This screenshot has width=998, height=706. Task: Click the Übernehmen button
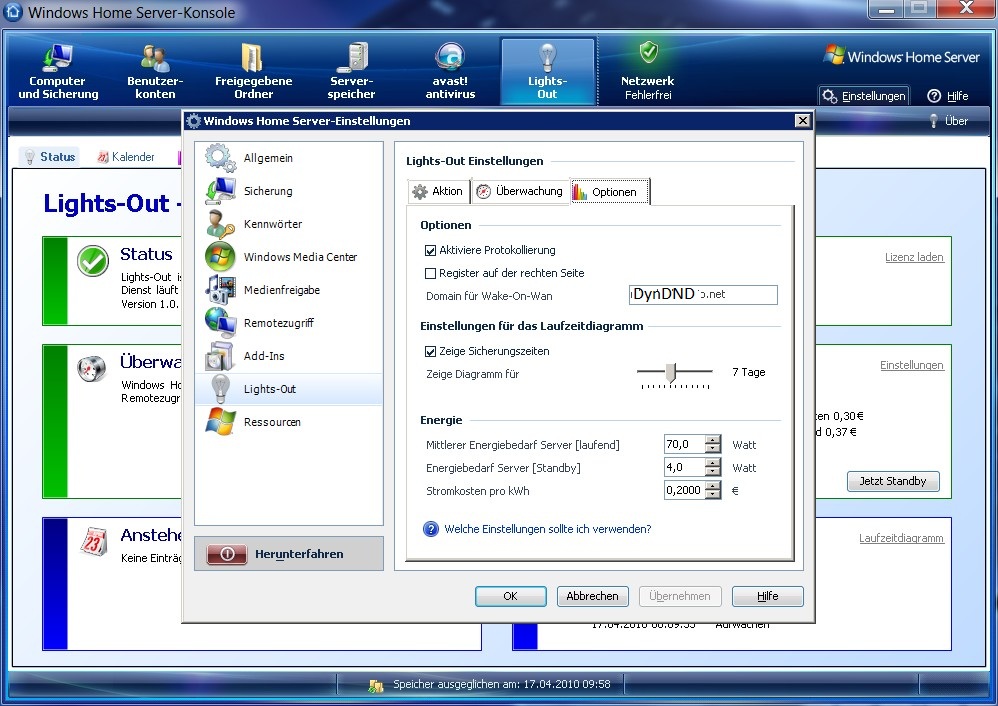click(680, 597)
